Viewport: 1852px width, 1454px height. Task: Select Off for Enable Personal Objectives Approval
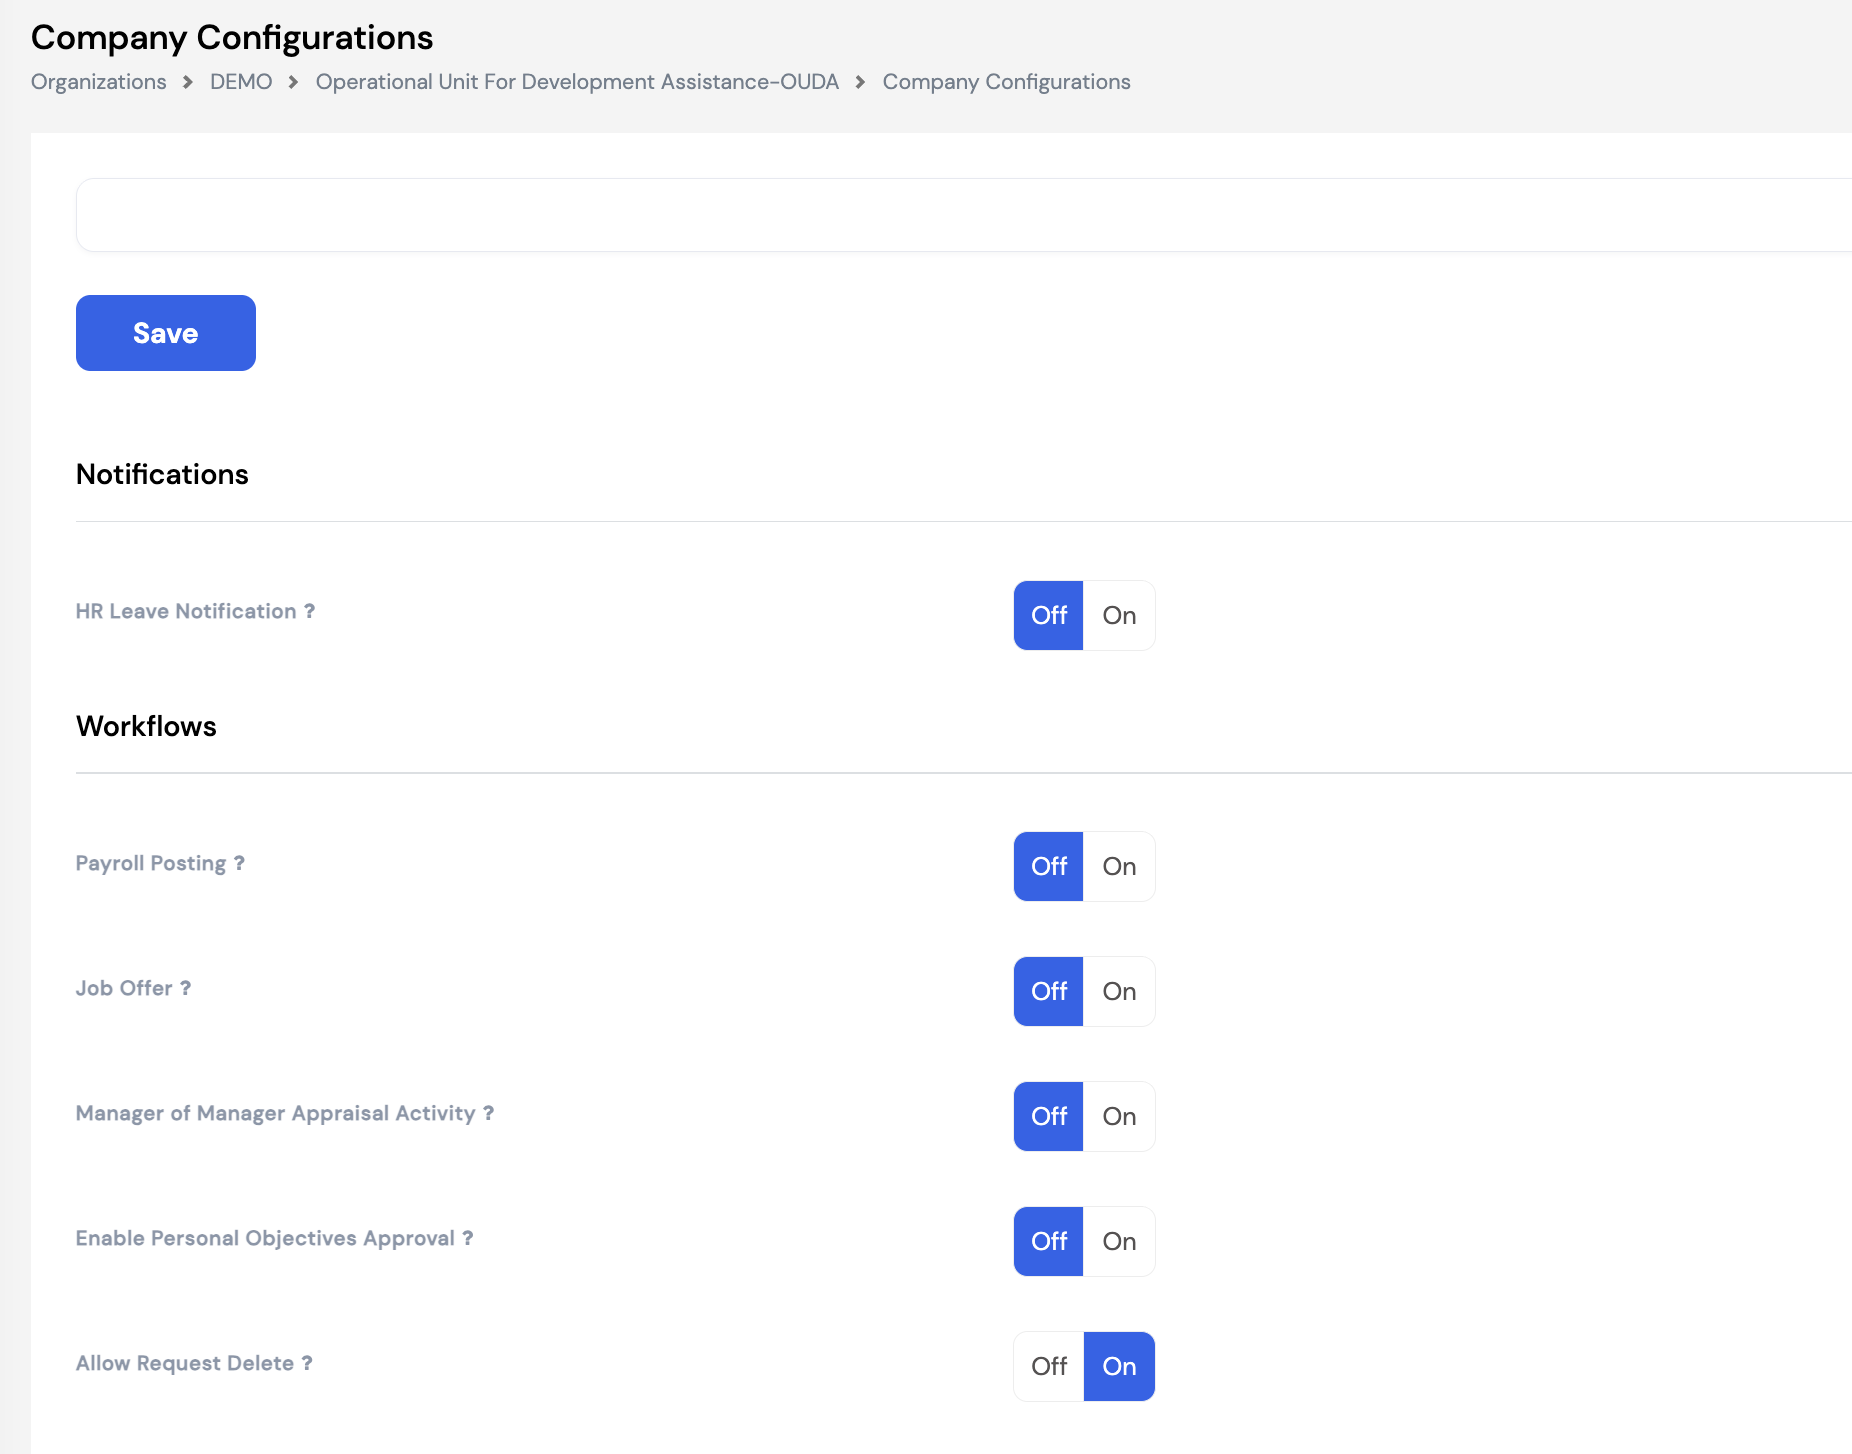coord(1049,1242)
